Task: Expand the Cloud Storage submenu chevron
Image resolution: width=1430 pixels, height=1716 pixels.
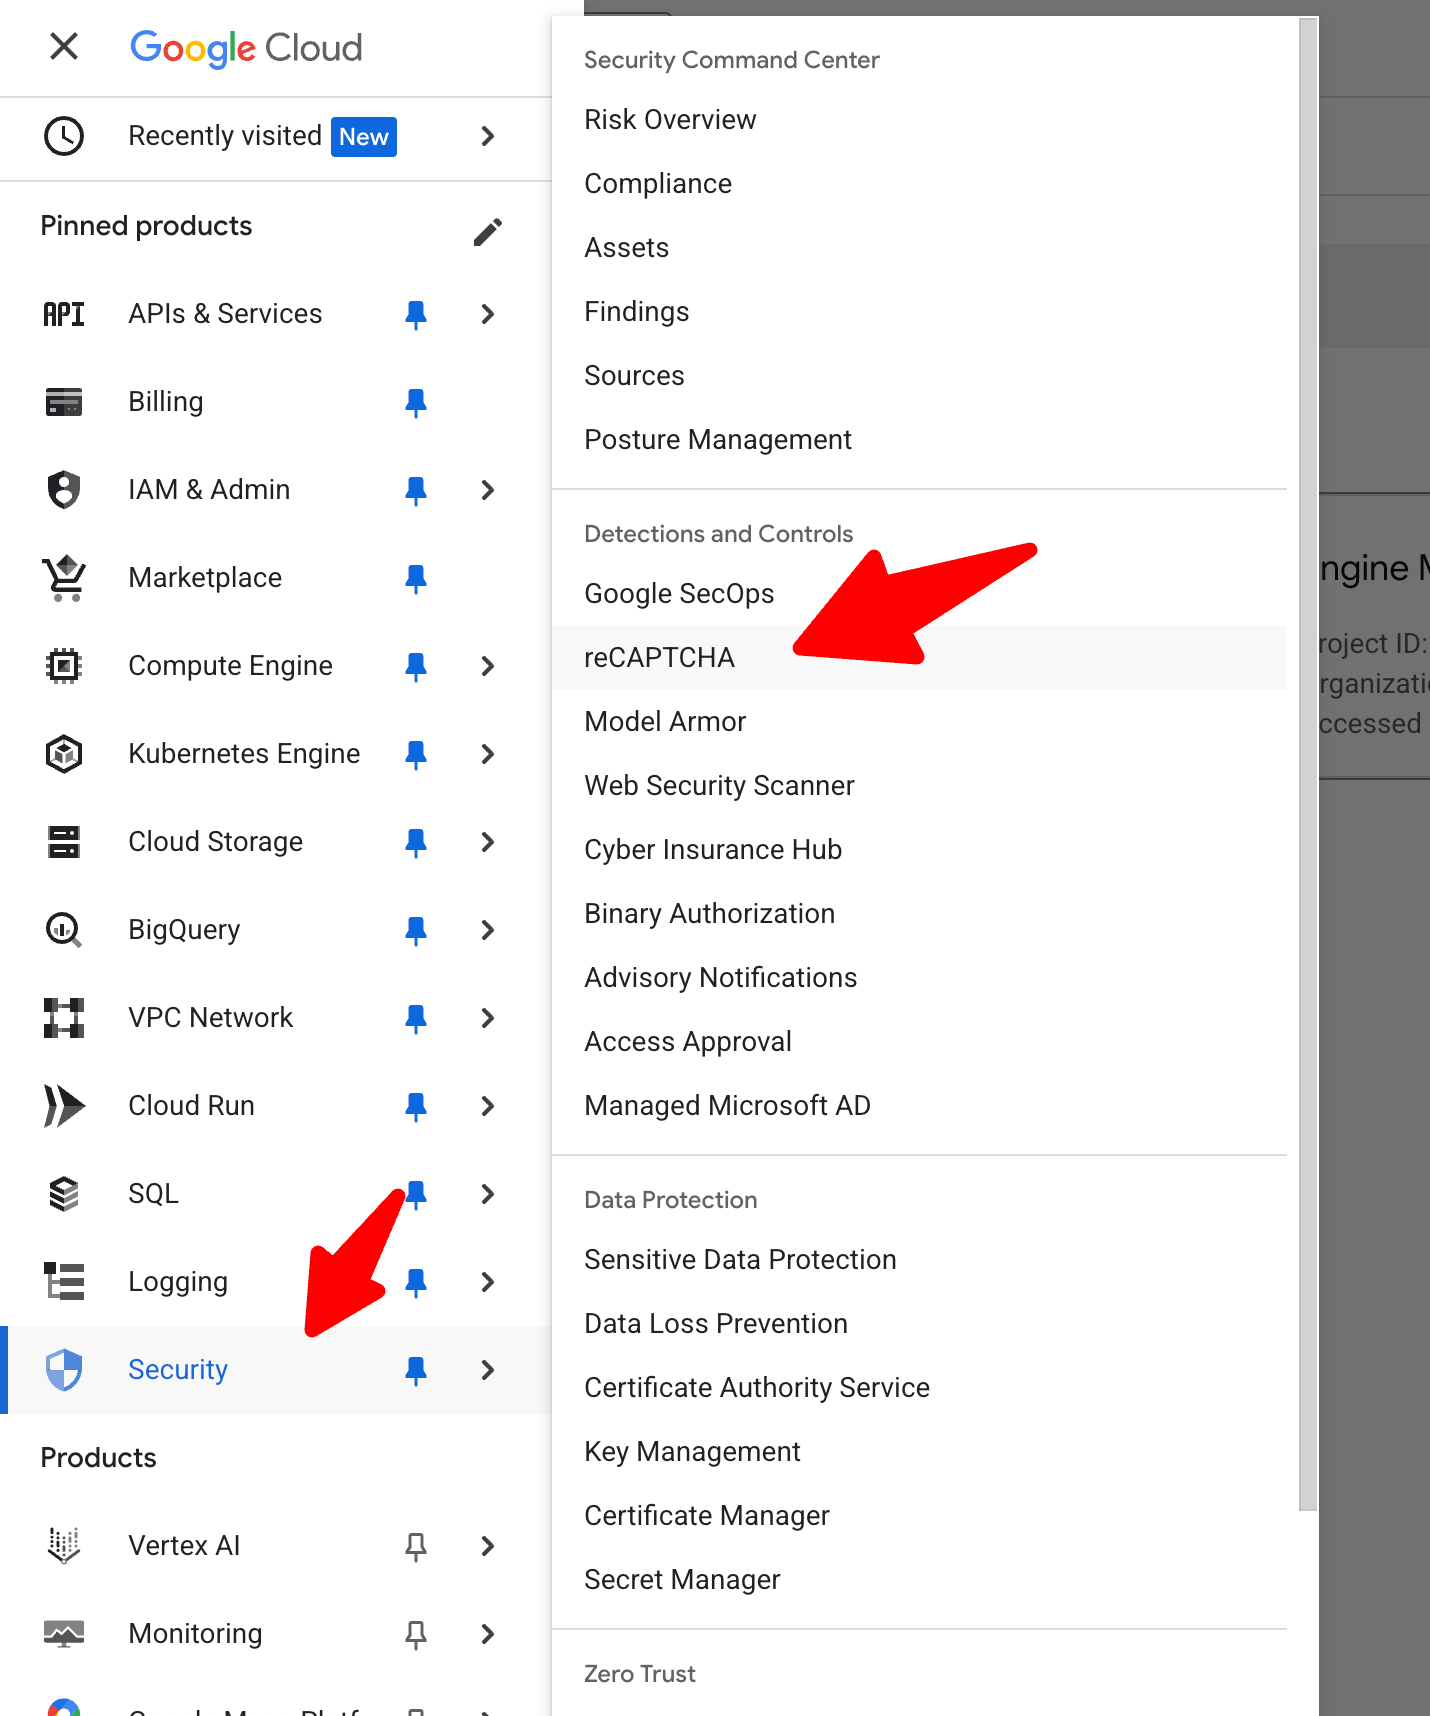Action: pyautogui.click(x=487, y=842)
